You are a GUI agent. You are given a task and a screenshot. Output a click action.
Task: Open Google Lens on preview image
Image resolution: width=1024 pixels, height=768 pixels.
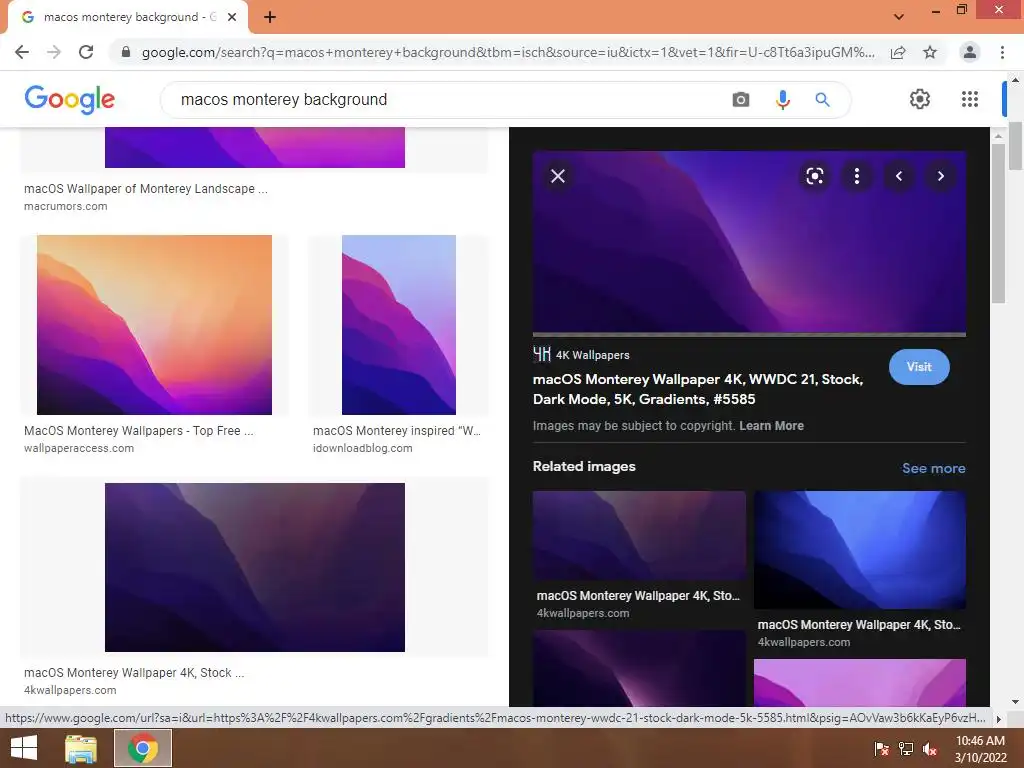tap(814, 176)
